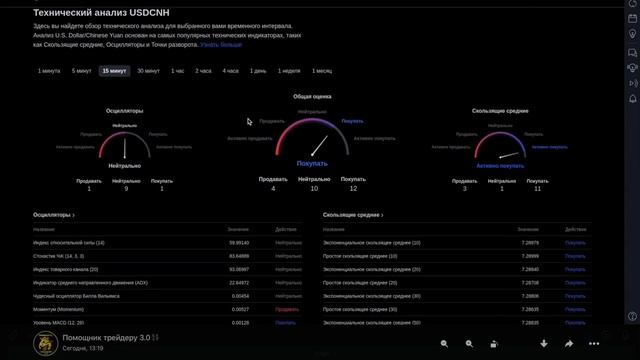The width and height of the screenshot is (640, 360).
Task: Download the image with arrow icon
Action: coord(544,344)
